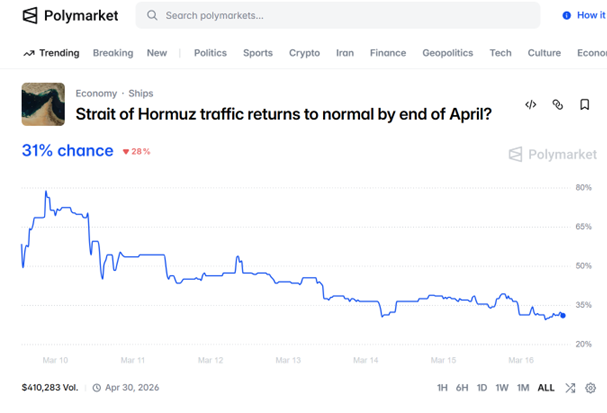Click the chart settings gear icon

[x=590, y=388]
